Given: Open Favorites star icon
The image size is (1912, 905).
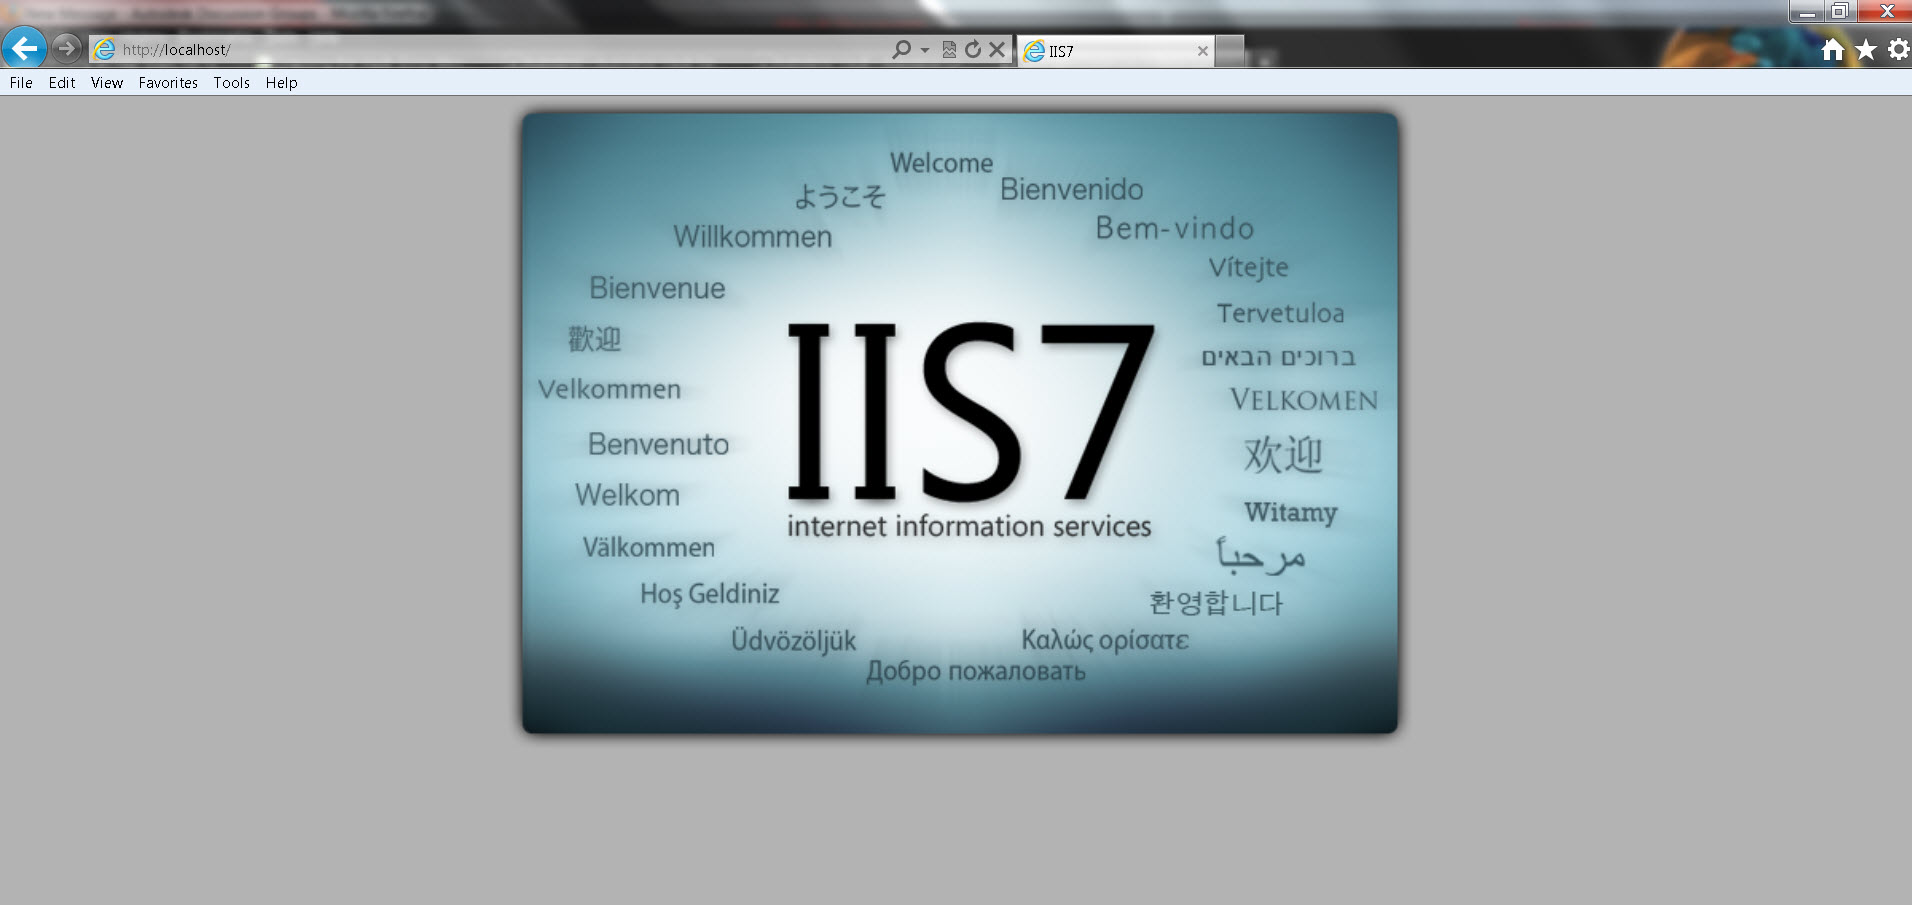Looking at the screenshot, I should (x=1866, y=49).
